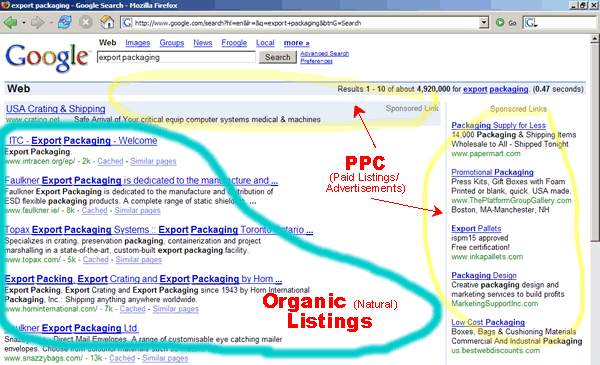Open the Froogle search tab
Viewport: 600px width, 365px height.
[234, 43]
